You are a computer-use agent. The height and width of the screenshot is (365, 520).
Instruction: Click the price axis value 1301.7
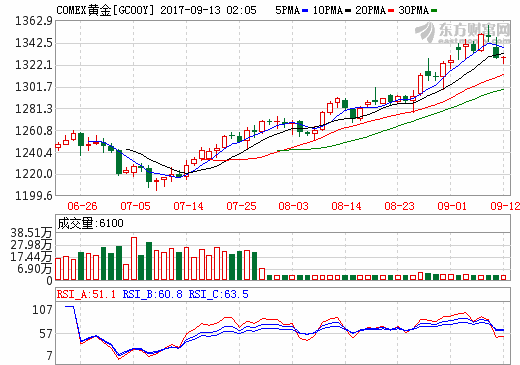(x=34, y=87)
